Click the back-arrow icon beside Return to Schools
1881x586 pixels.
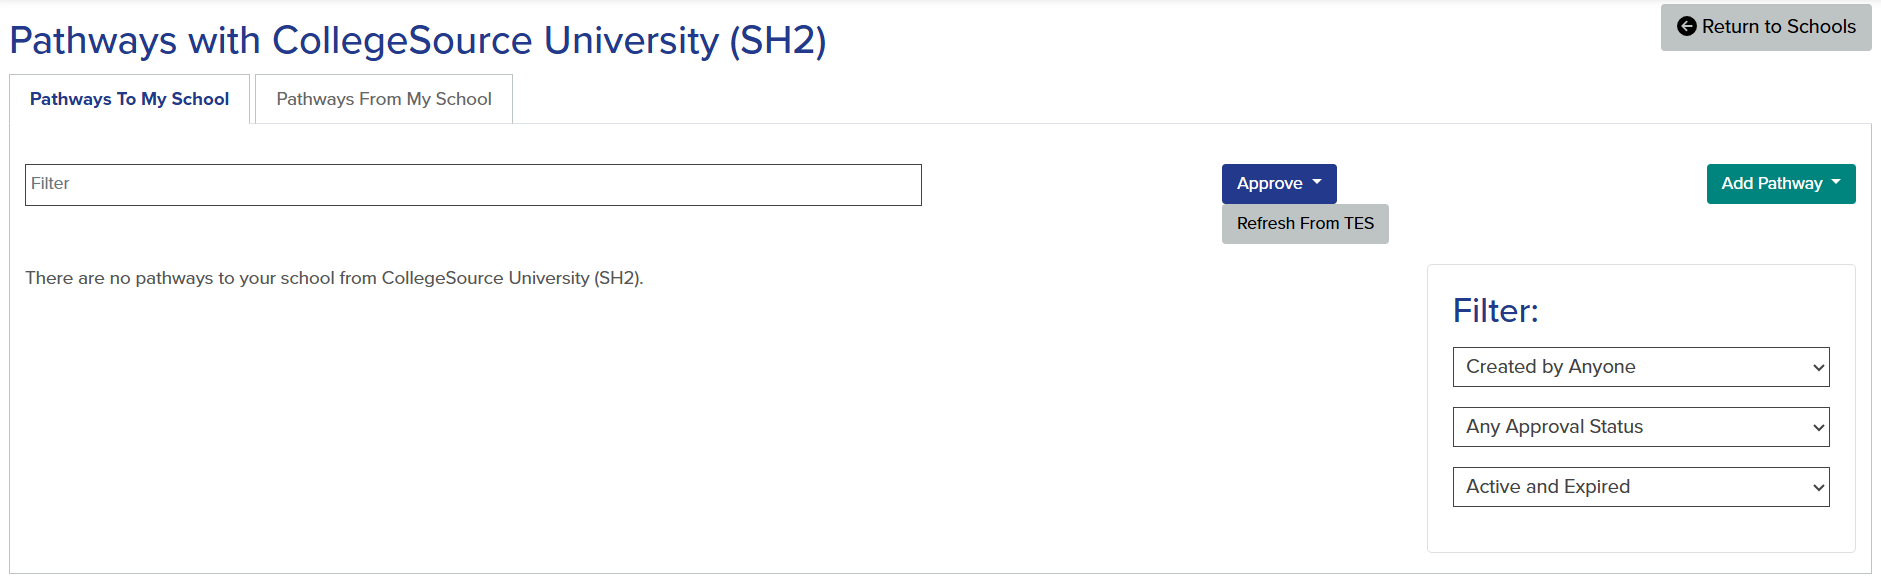(1686, 27)
